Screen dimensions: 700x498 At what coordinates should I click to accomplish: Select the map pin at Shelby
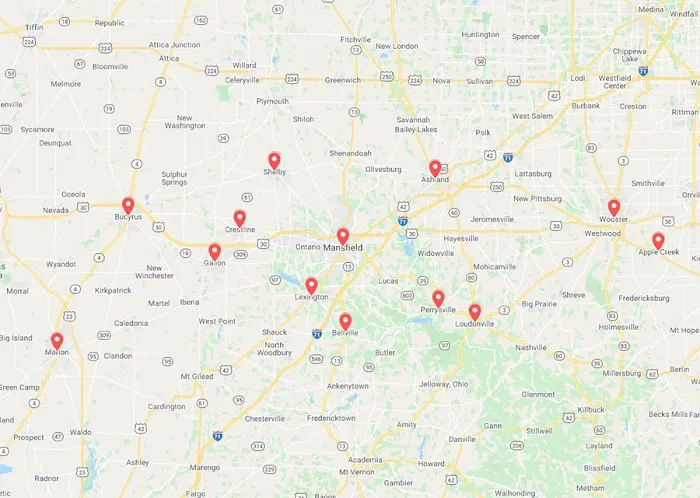(x=274, y=161)
